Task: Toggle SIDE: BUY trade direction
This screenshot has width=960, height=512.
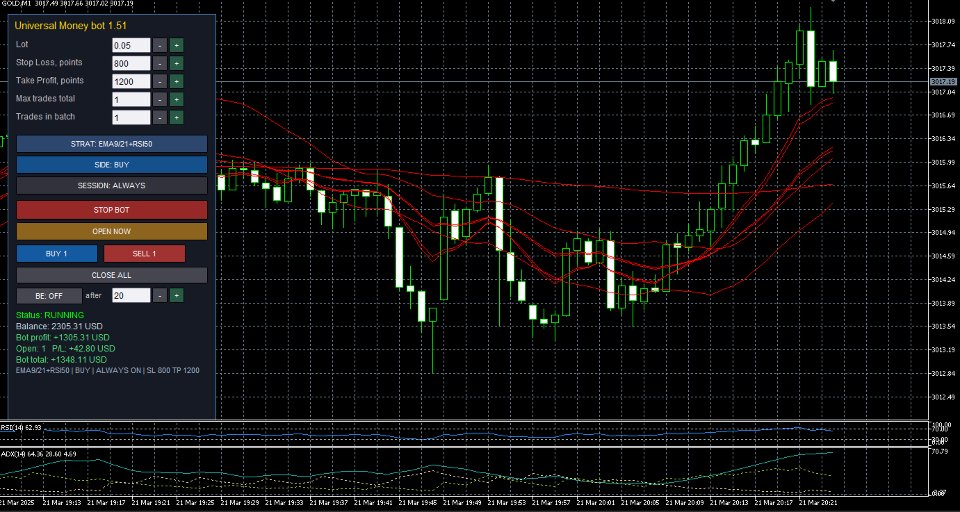Action: [111, 165]
